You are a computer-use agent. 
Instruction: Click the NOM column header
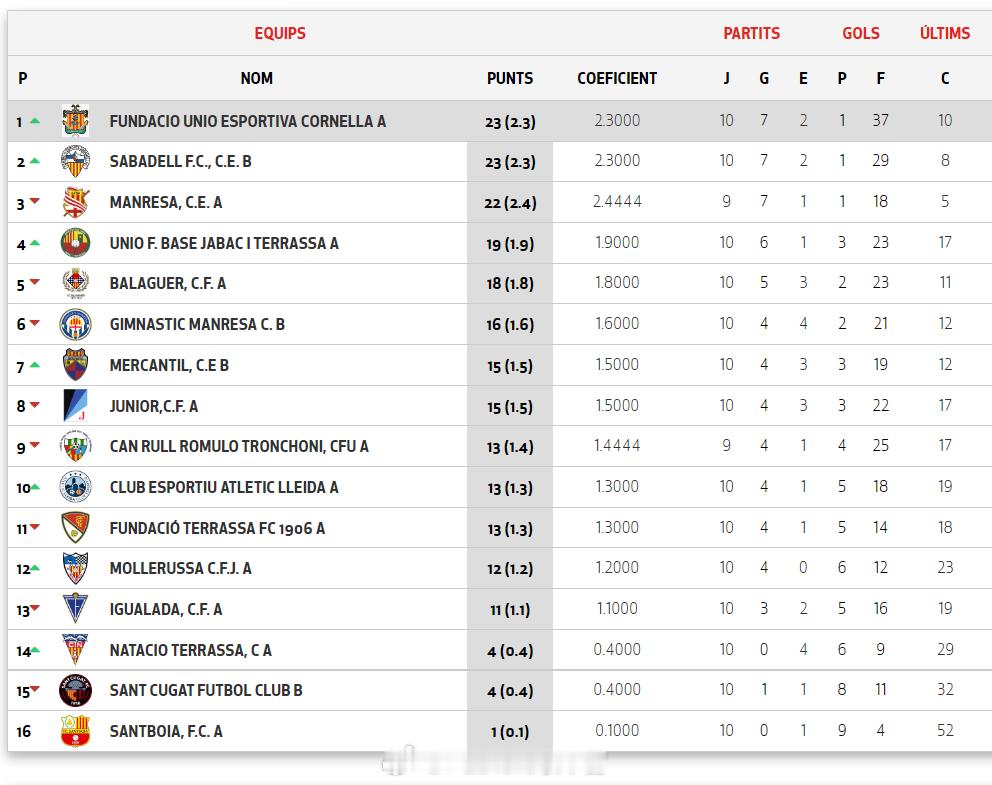coord(256,78)
